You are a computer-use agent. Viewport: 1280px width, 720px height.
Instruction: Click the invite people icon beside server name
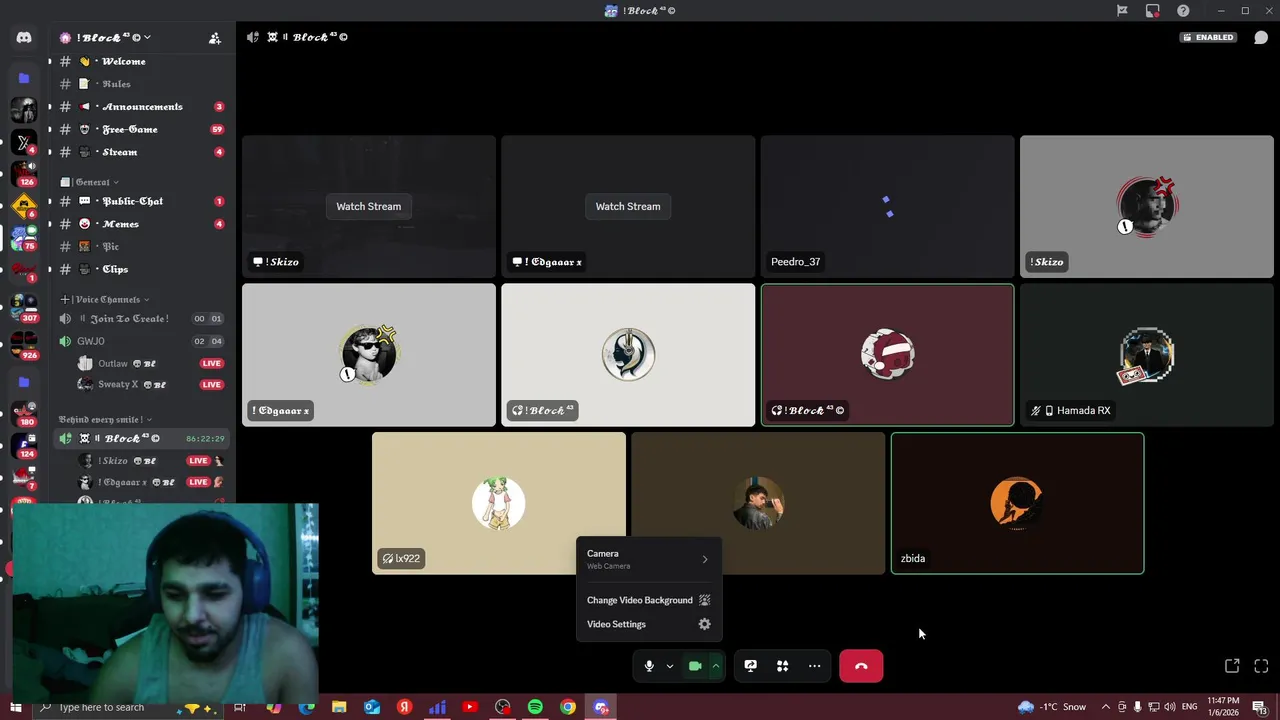(x=215, y=38)
